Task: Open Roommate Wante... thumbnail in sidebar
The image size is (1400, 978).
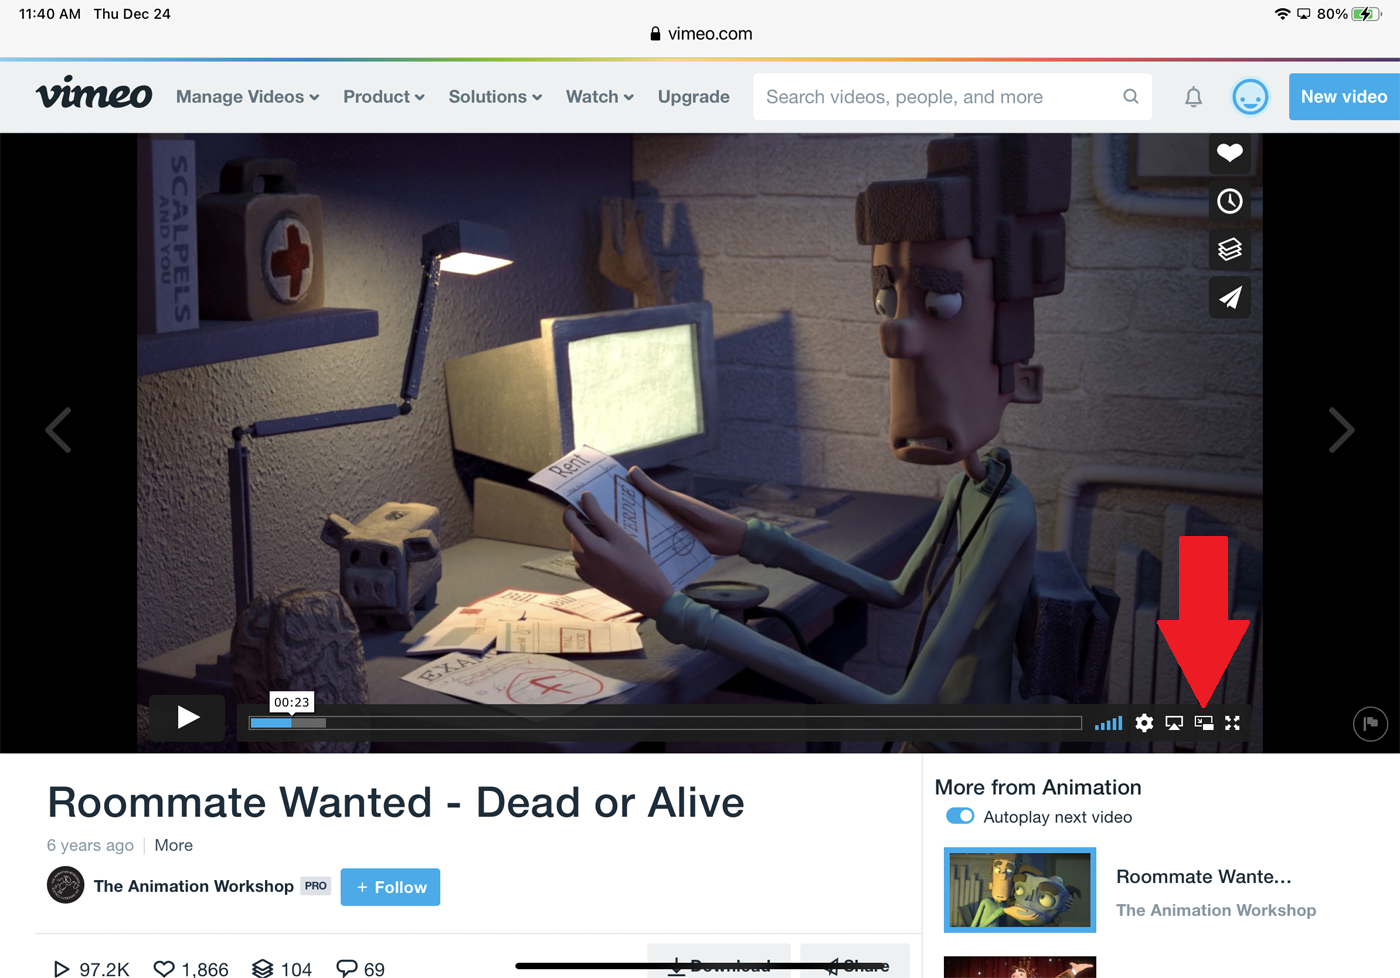Action: 1020,890
